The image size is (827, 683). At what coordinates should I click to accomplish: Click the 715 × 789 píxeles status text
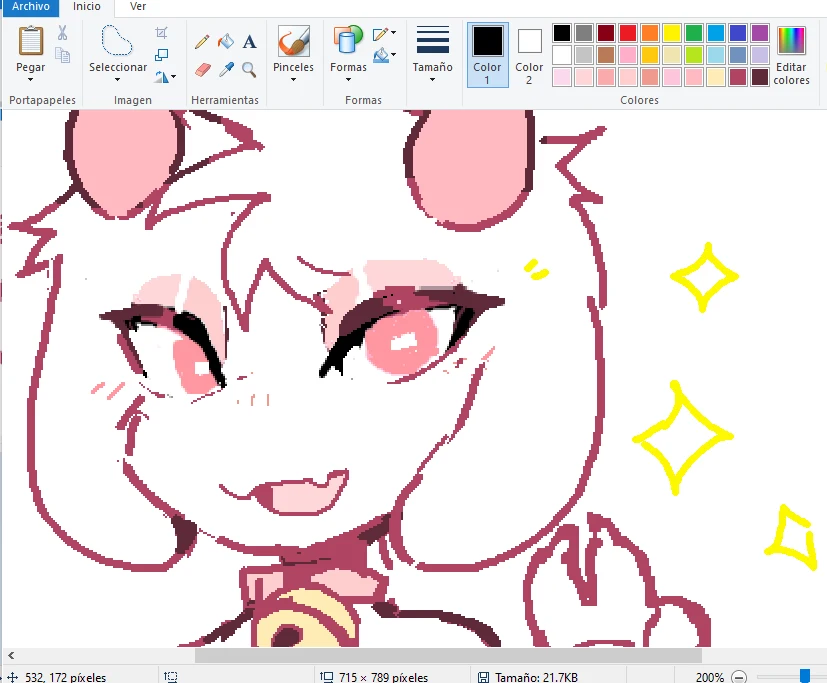point(383,677)
